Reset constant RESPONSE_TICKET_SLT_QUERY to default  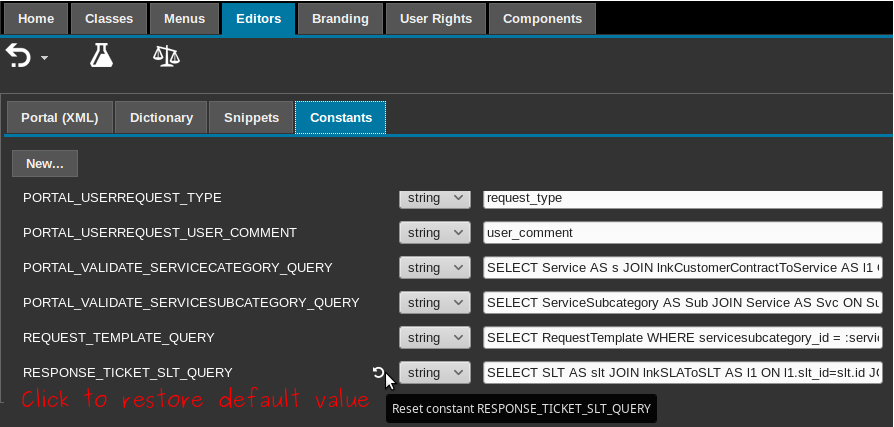[x=379, y=373]
